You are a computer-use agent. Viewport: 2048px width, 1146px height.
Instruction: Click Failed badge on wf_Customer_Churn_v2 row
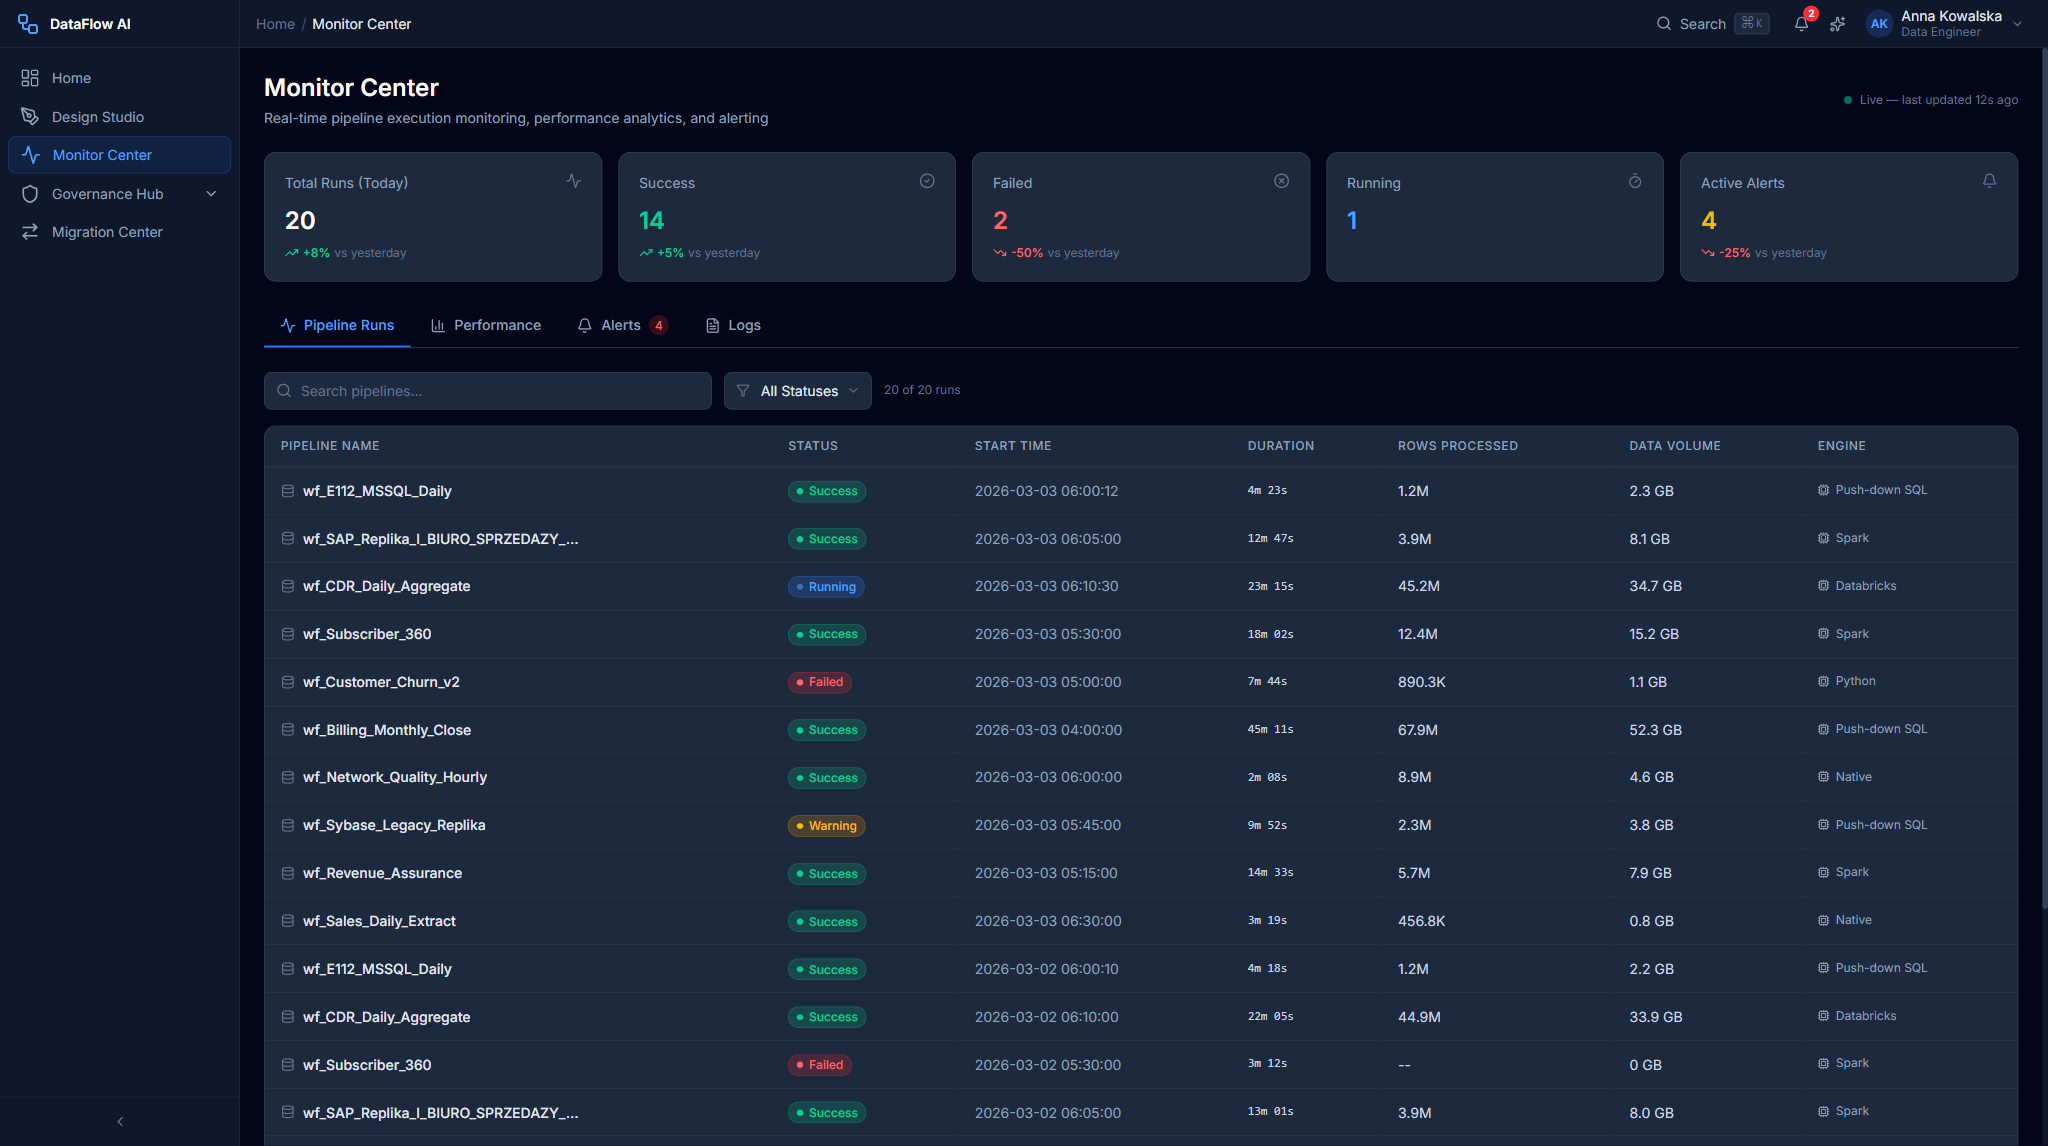(x=819, y=682)
